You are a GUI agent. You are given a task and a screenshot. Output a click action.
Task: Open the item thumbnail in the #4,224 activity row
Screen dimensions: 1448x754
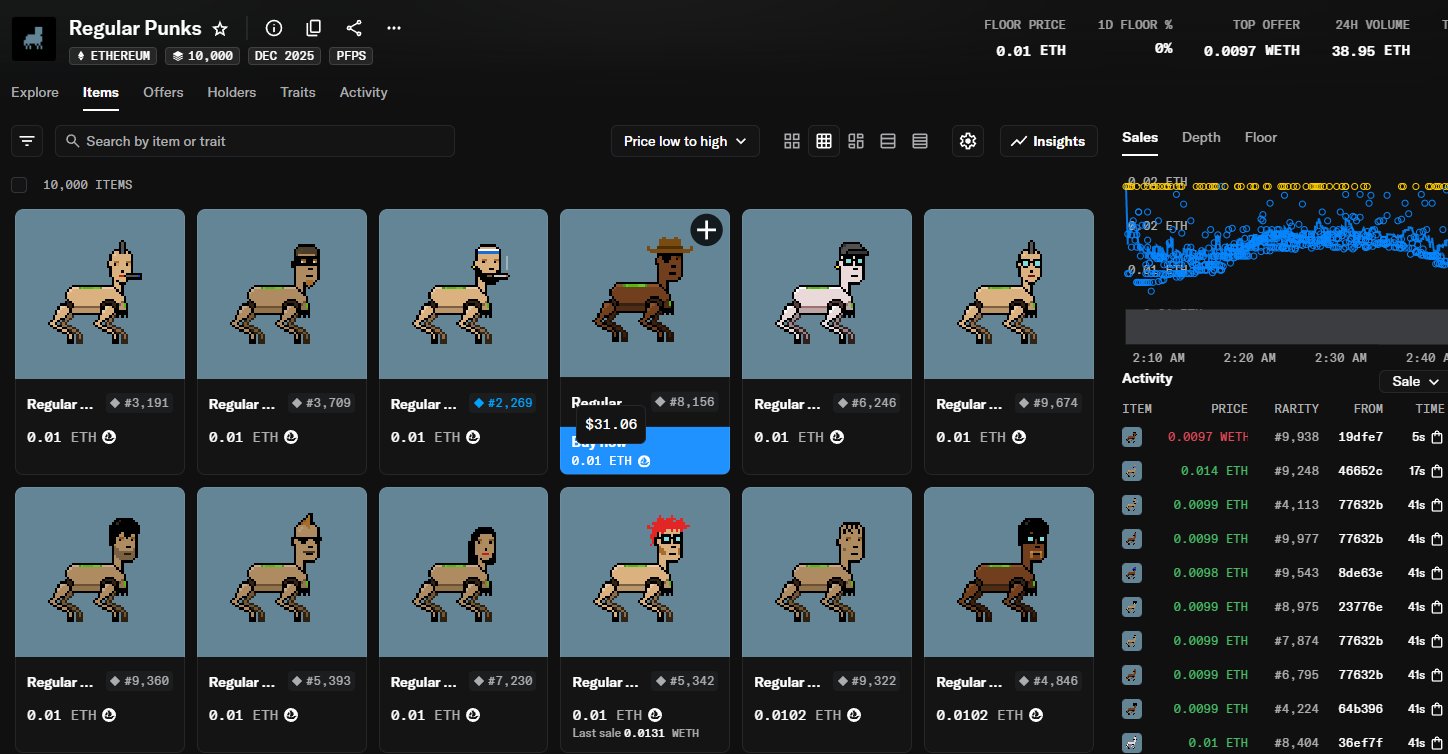pos(1132,709)
